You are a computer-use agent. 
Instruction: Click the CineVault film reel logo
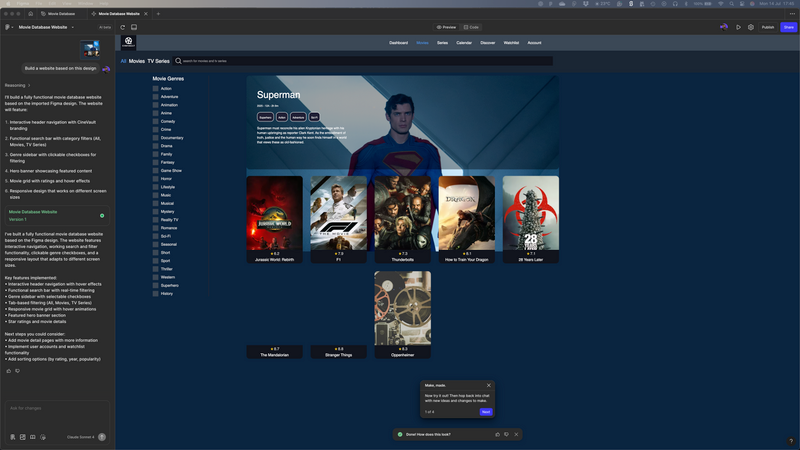(x=129, y=42)
